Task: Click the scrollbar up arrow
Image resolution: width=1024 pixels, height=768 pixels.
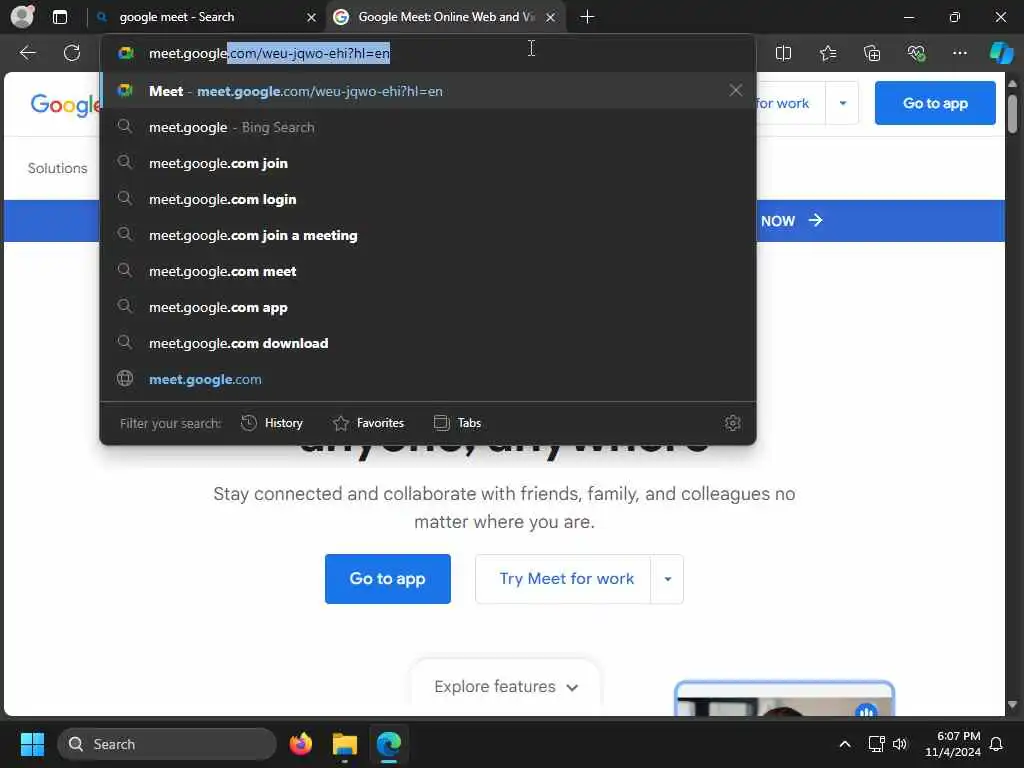Action: 1012,84
